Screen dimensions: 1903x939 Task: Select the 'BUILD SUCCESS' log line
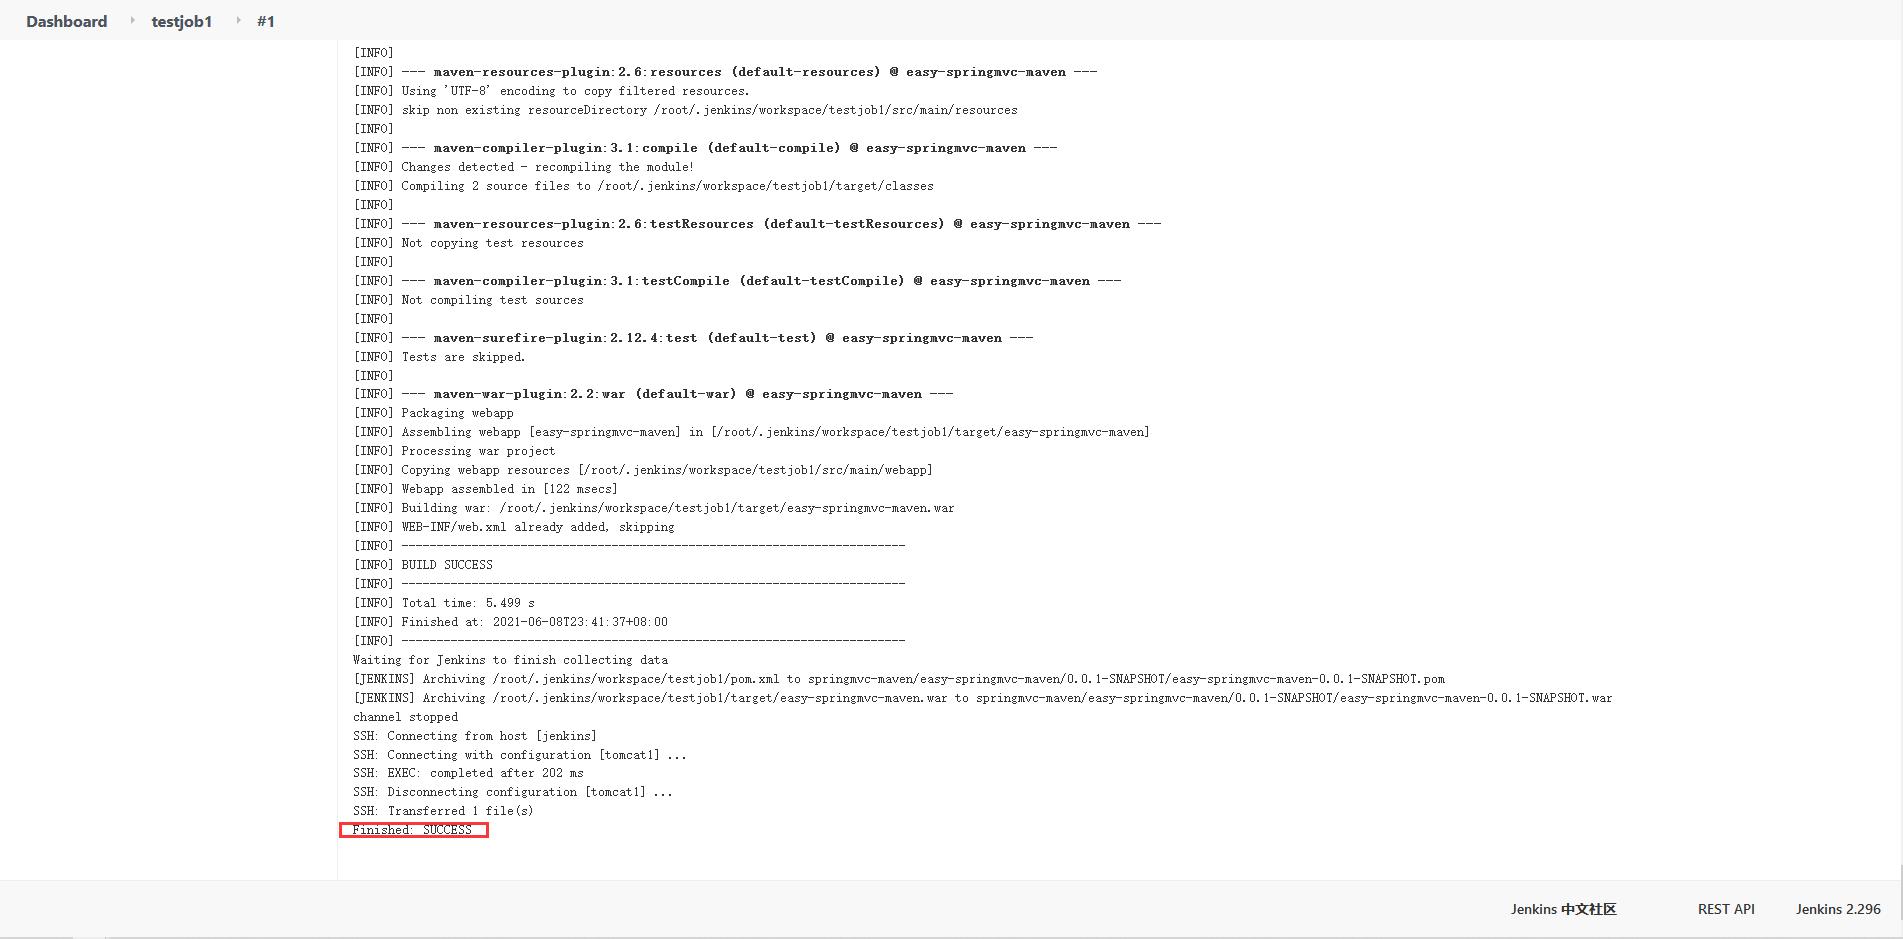tap(423, 565)
